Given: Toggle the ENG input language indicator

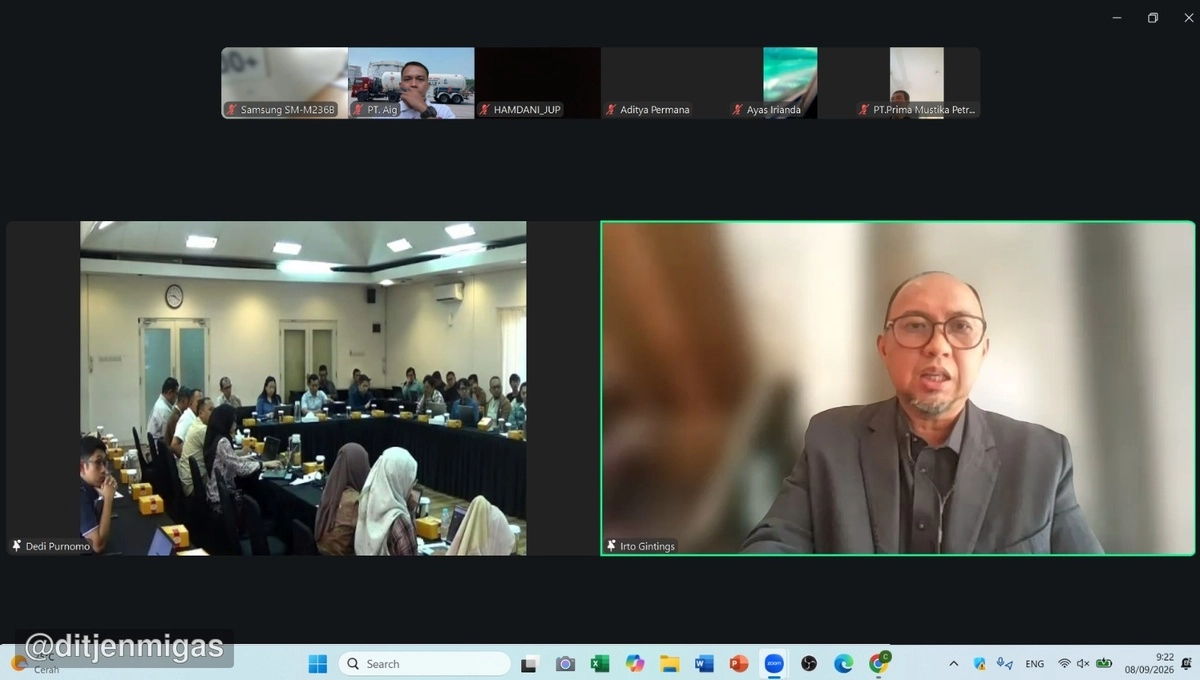Looking at the screenshot, I should 1035,664.
